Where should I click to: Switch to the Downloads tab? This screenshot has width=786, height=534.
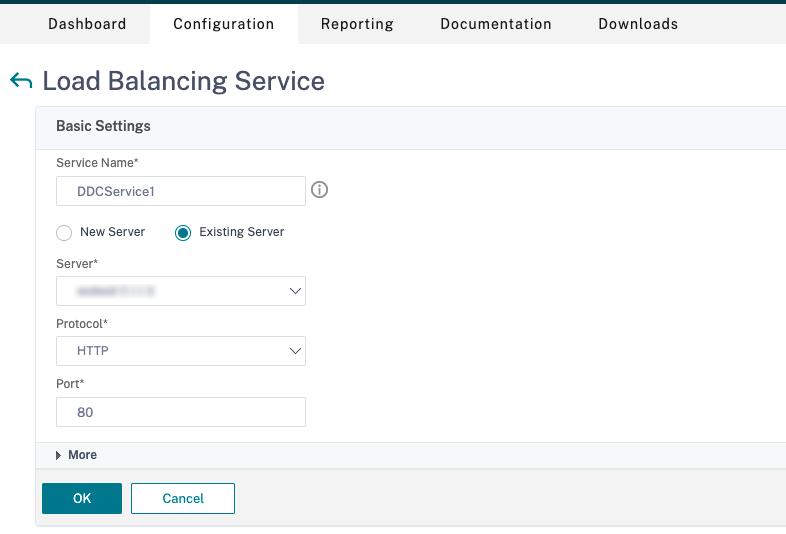(637, 24)
